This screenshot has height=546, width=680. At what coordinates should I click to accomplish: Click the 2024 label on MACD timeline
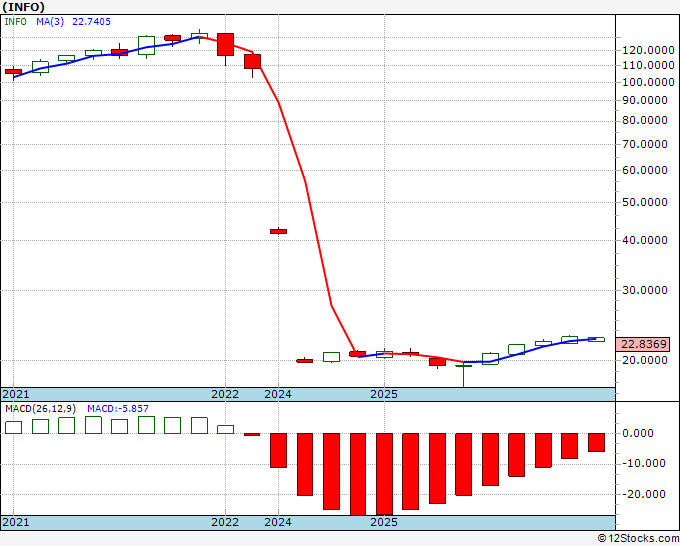(x=278, y=522)
